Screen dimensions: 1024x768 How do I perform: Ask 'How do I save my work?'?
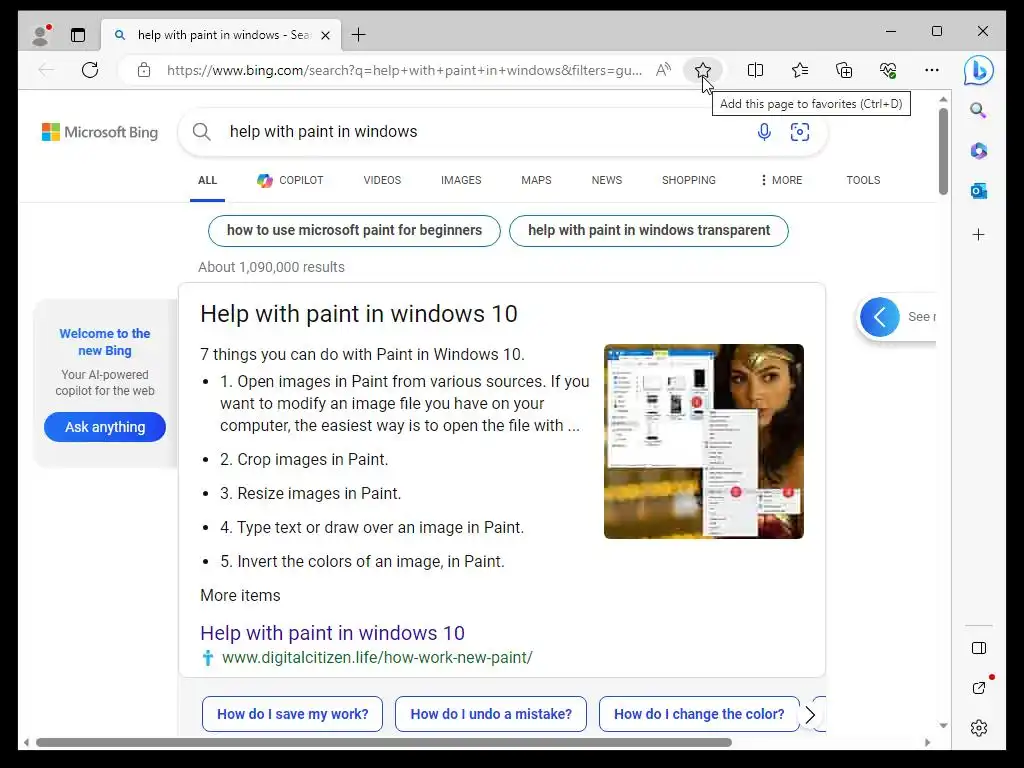(x=293, y=714)
